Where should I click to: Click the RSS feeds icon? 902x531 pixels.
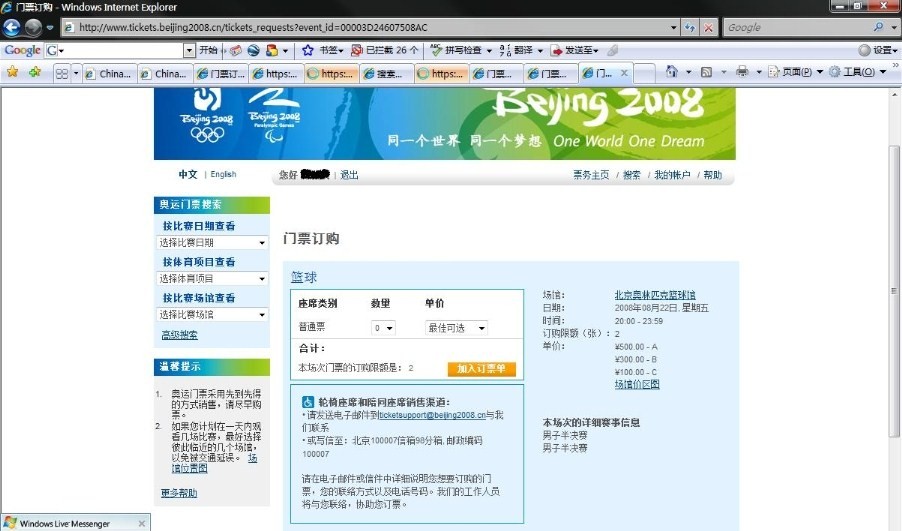707,72
